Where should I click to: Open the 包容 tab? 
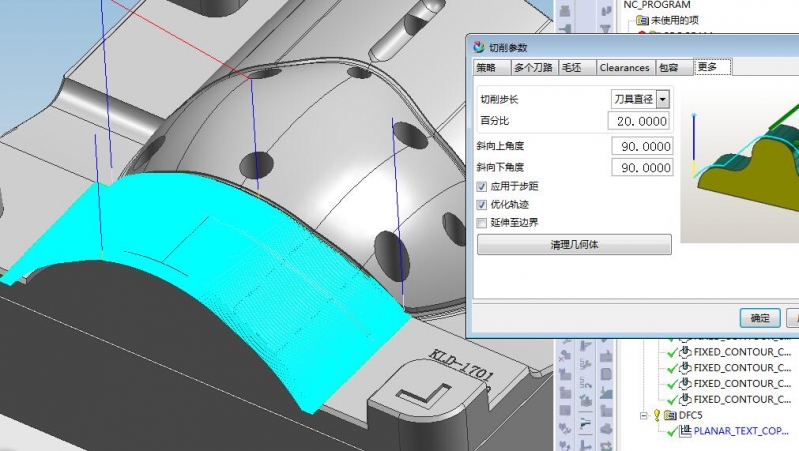coord(673,67)
